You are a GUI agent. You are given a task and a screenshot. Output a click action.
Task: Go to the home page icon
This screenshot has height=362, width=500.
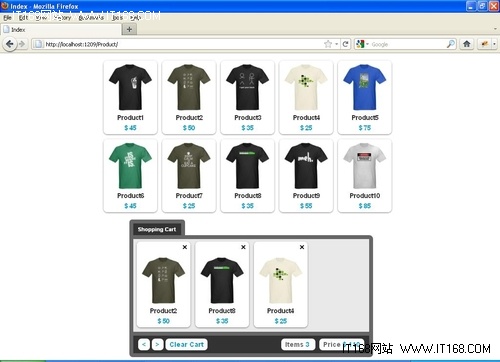[467, 44]
